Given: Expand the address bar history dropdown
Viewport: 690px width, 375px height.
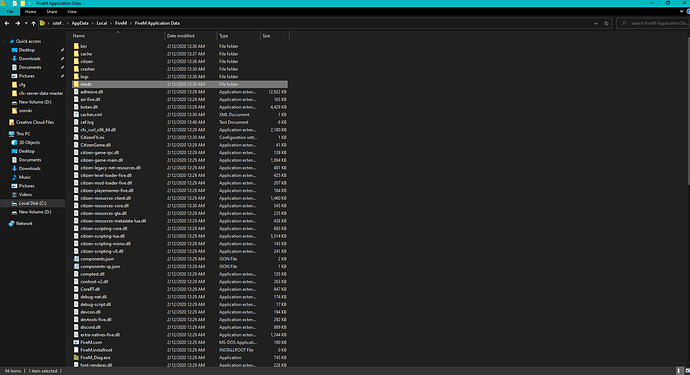Looking at the screenshot, I should [x=595, y=23].
